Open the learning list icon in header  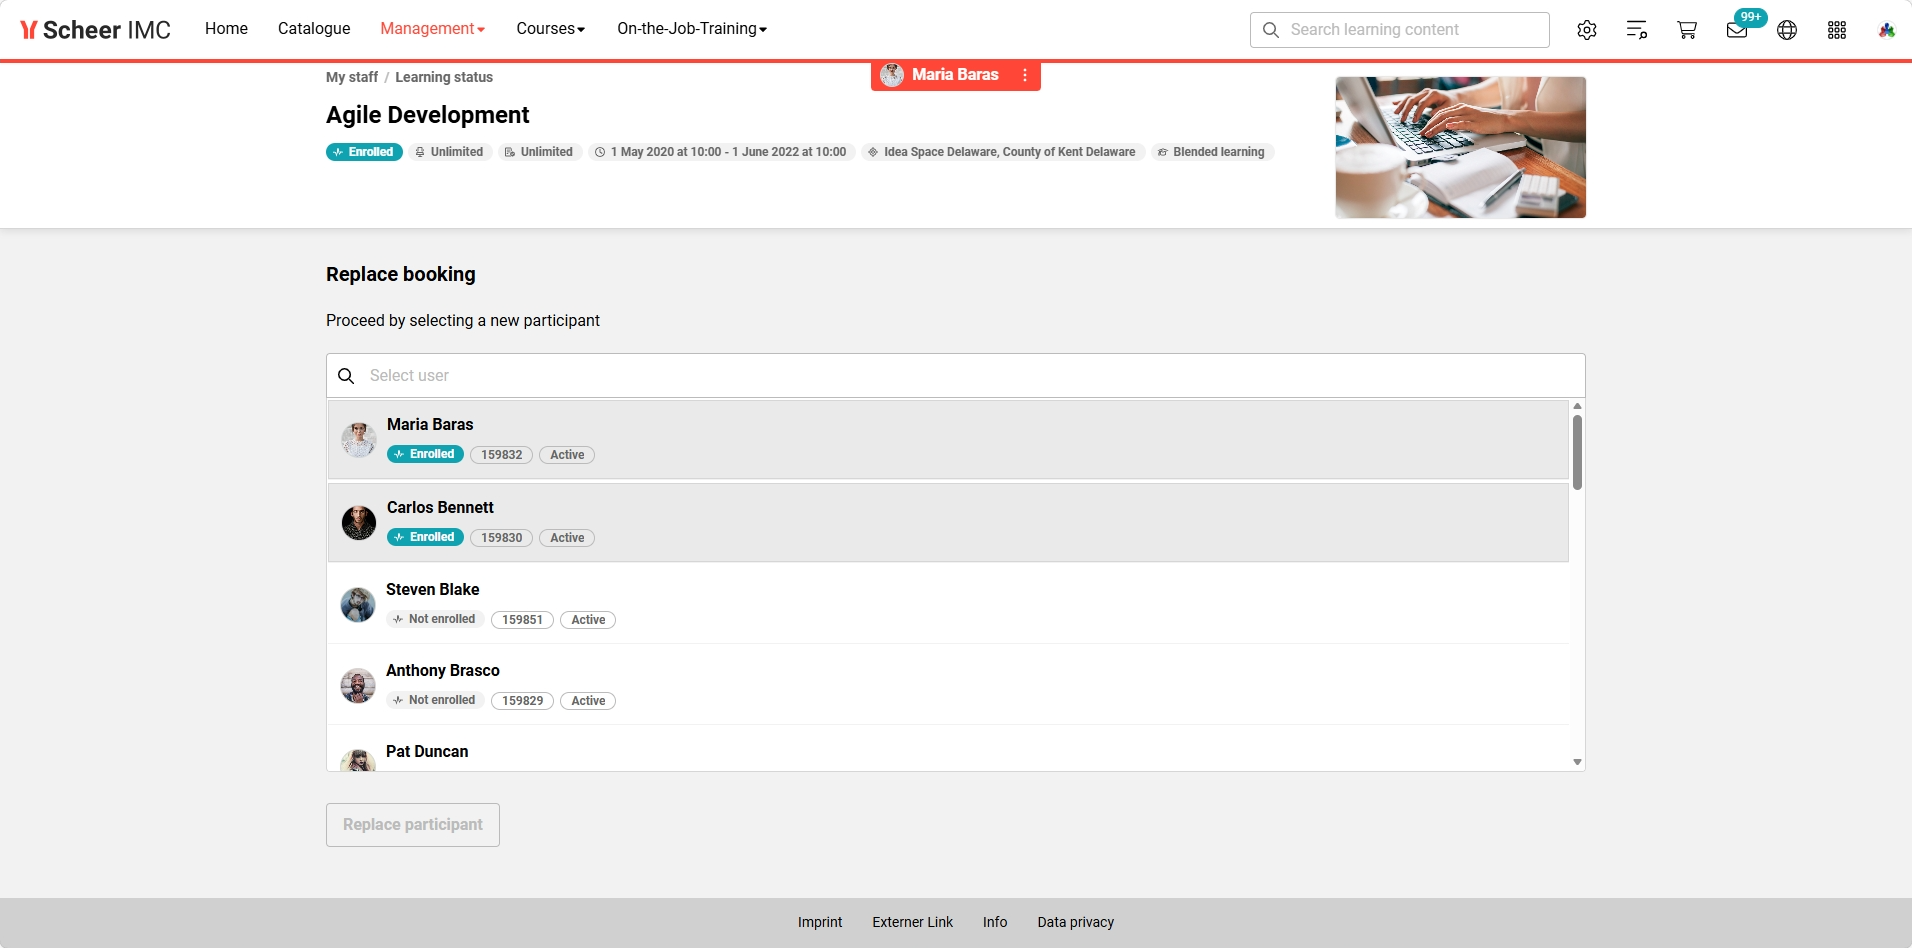[1637, 30]
